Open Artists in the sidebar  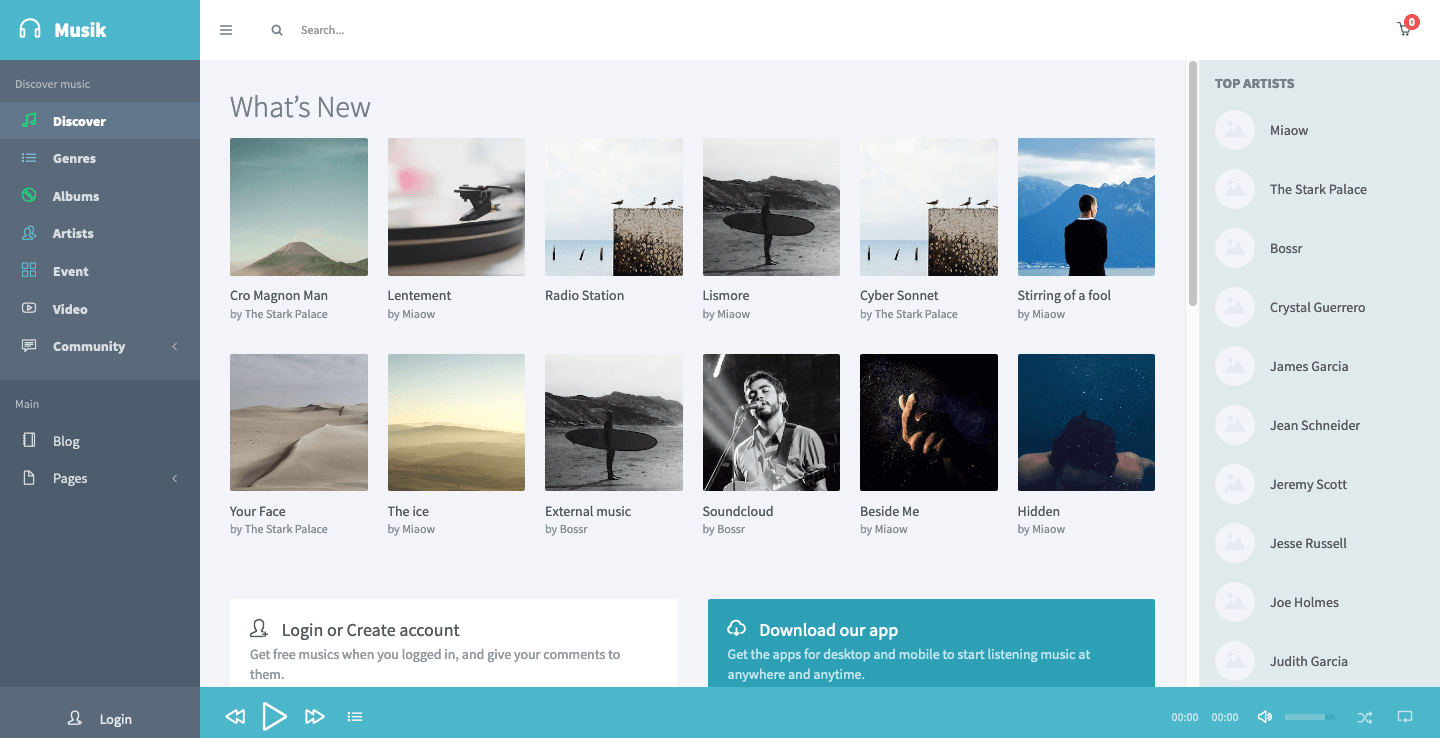[100, 233]
